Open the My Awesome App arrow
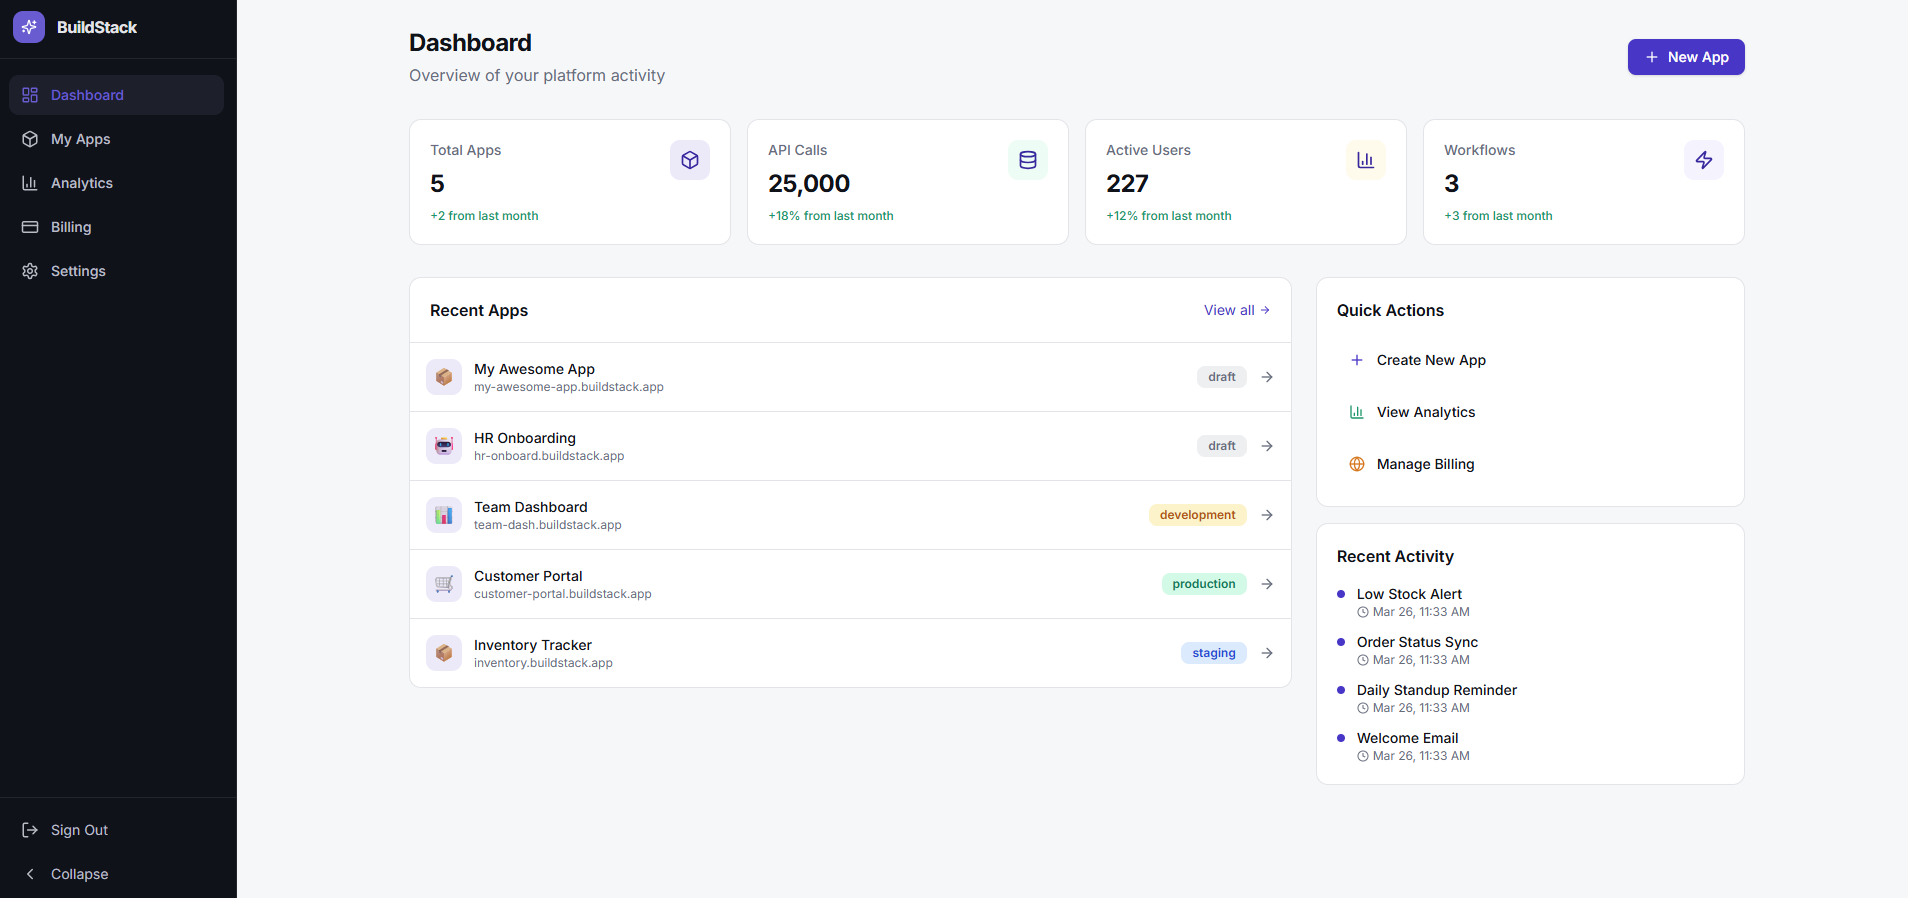1908x898 pixels. [x=1267, y=377]
